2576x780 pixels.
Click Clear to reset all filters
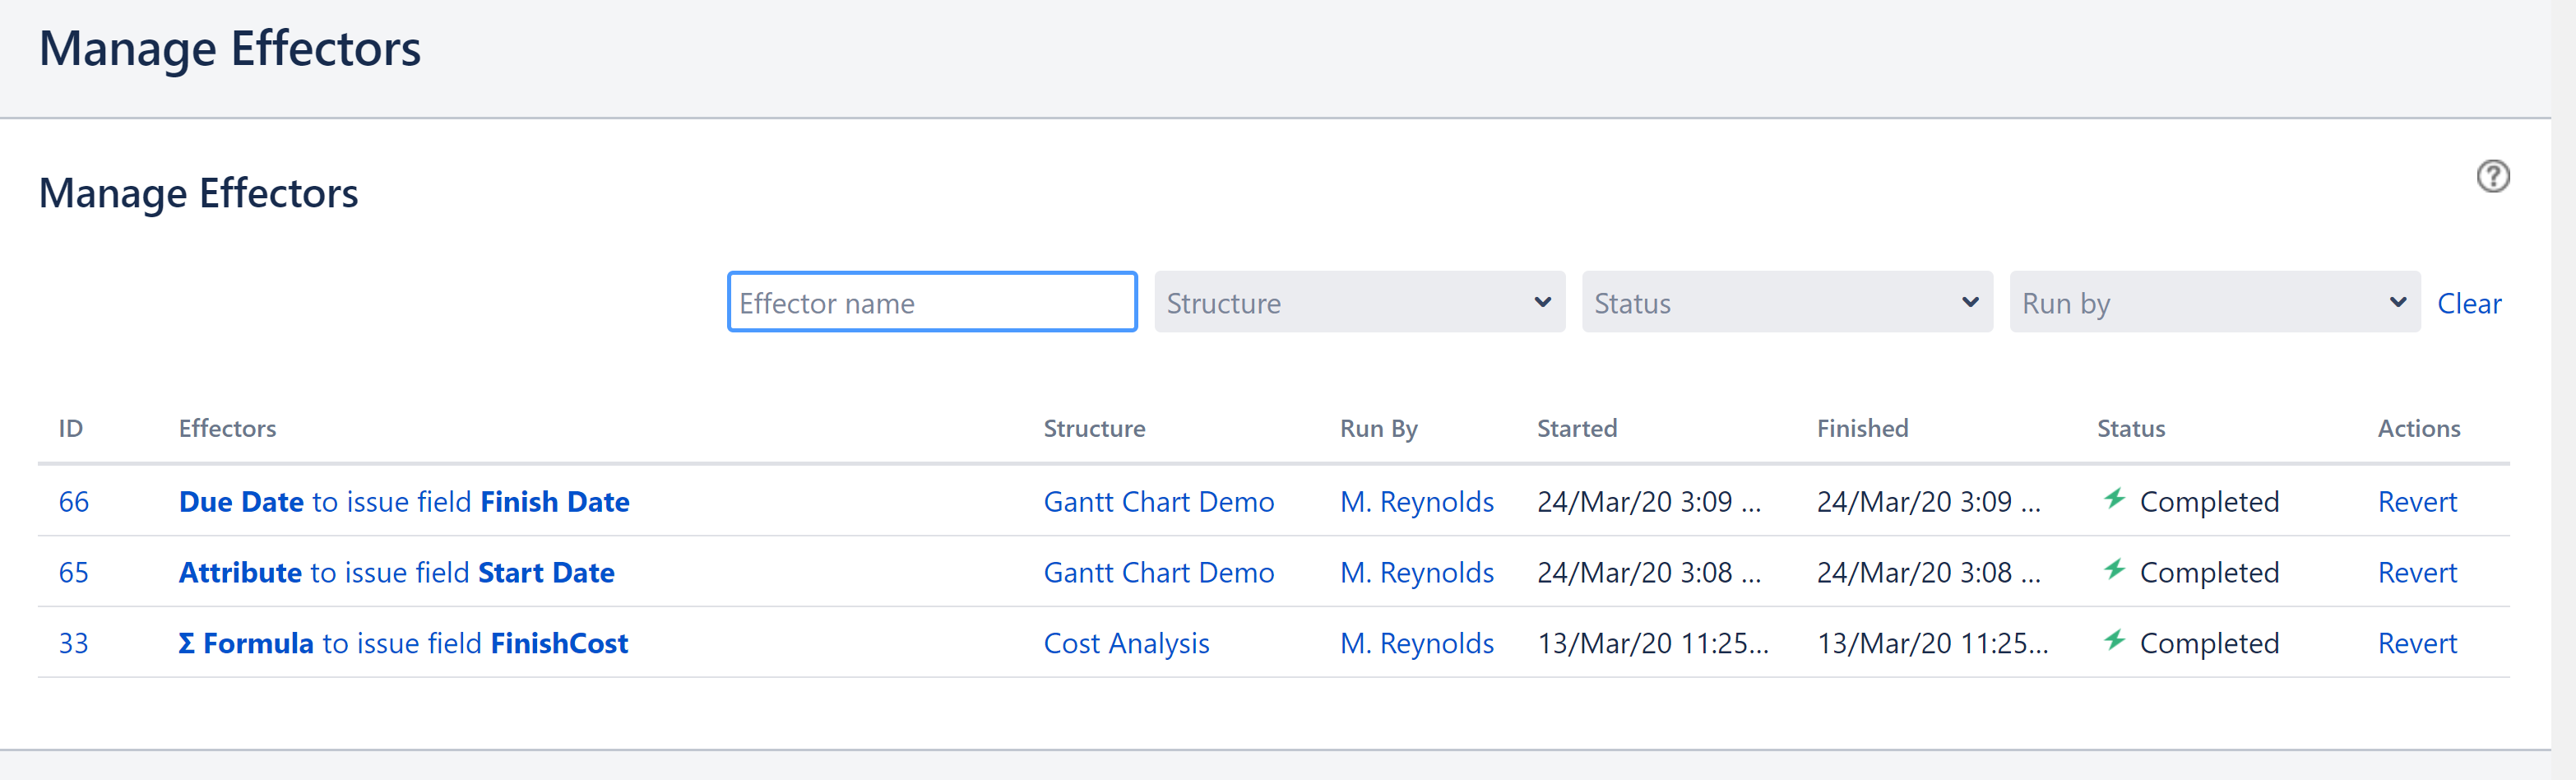tap(2469, 303)
